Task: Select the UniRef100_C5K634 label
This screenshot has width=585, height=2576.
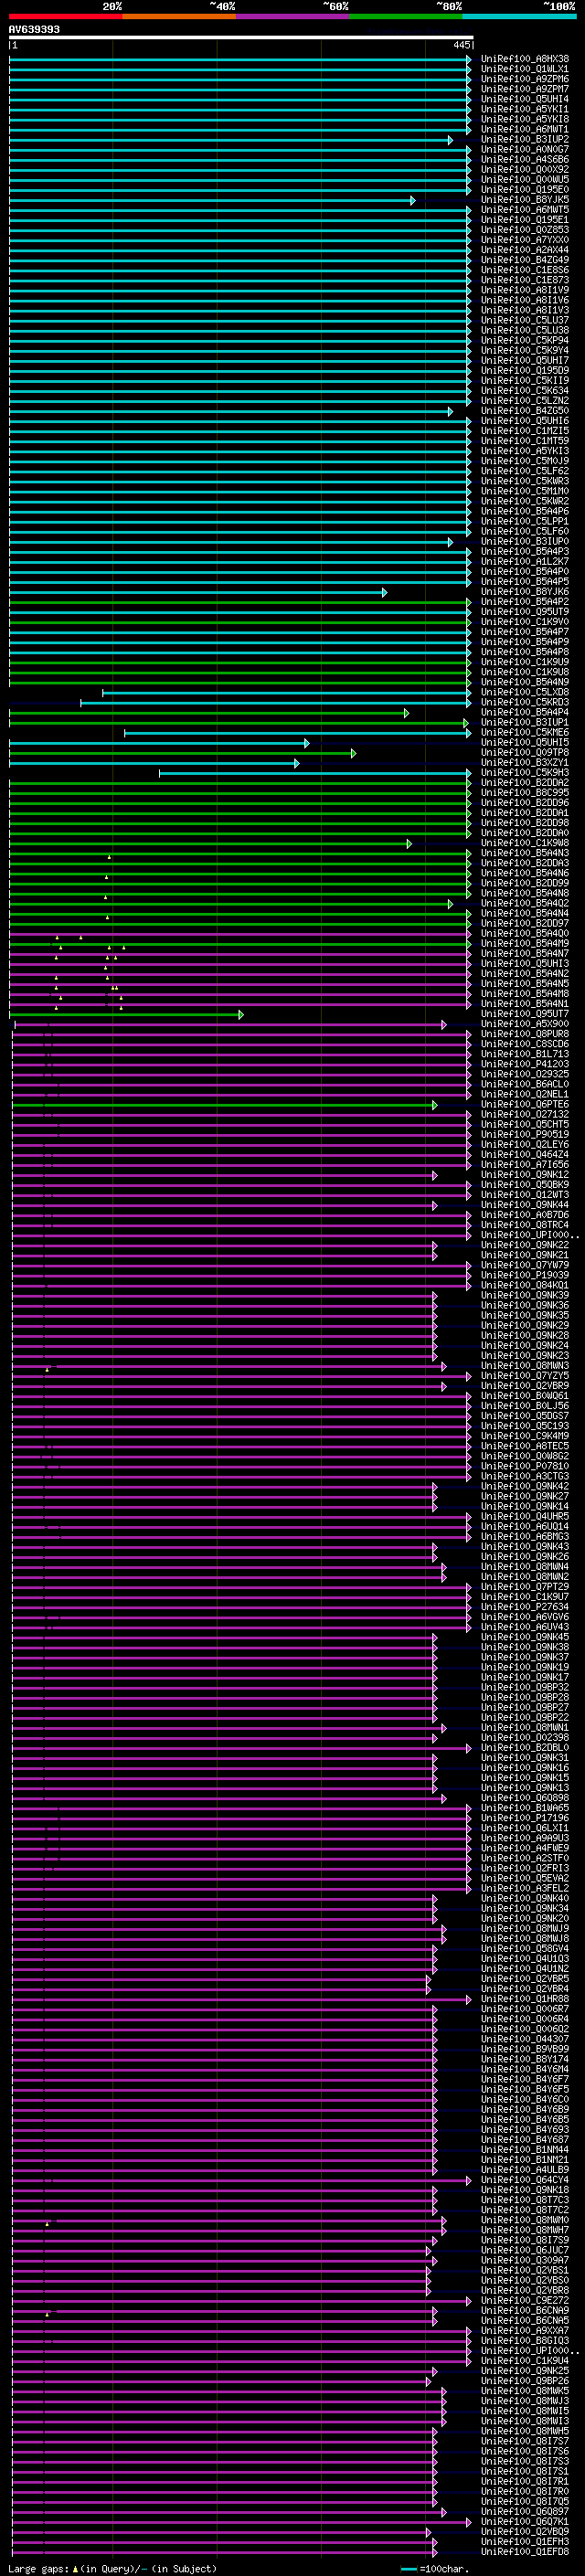Action: [x=525, y=391]
